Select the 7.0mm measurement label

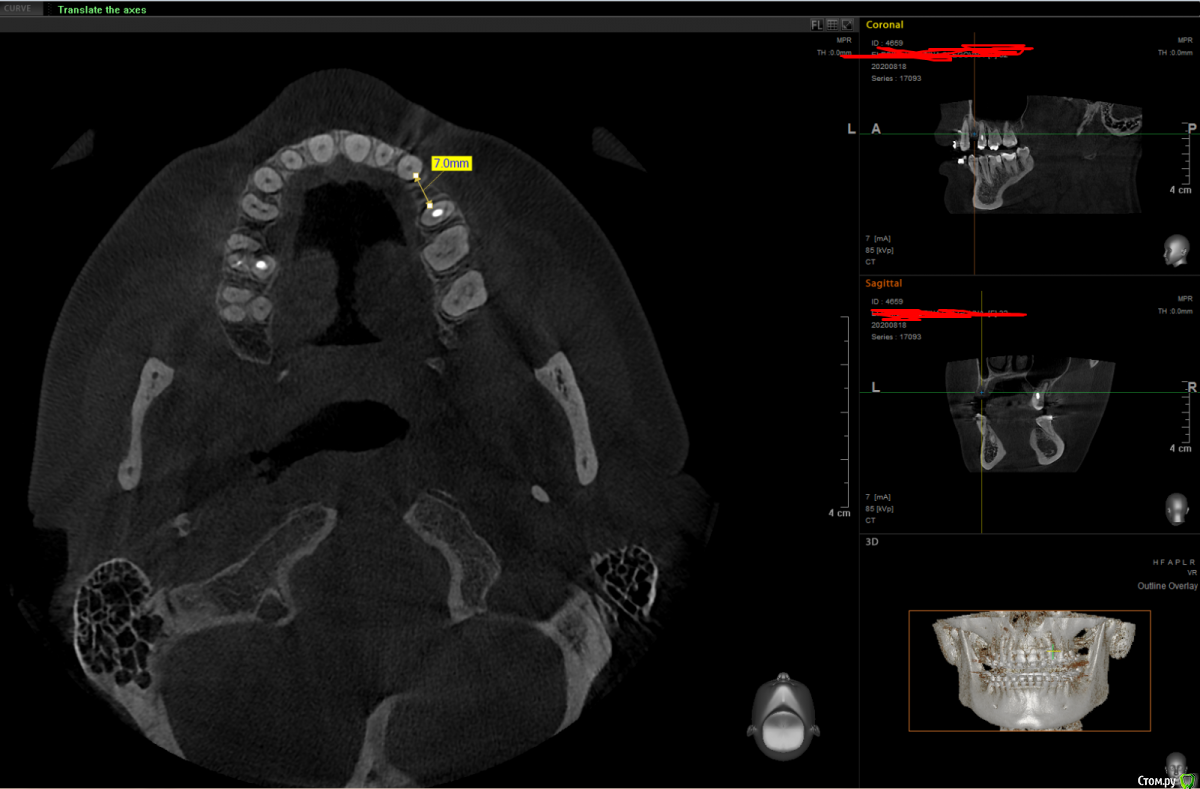[451, 162]
